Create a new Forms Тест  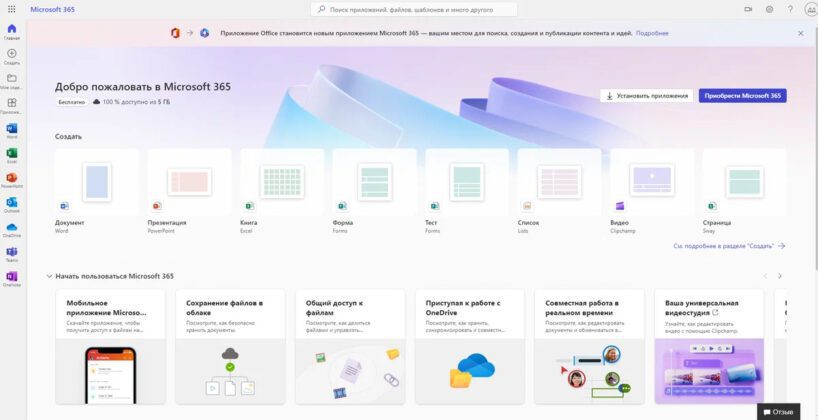[x=467, y=191]
